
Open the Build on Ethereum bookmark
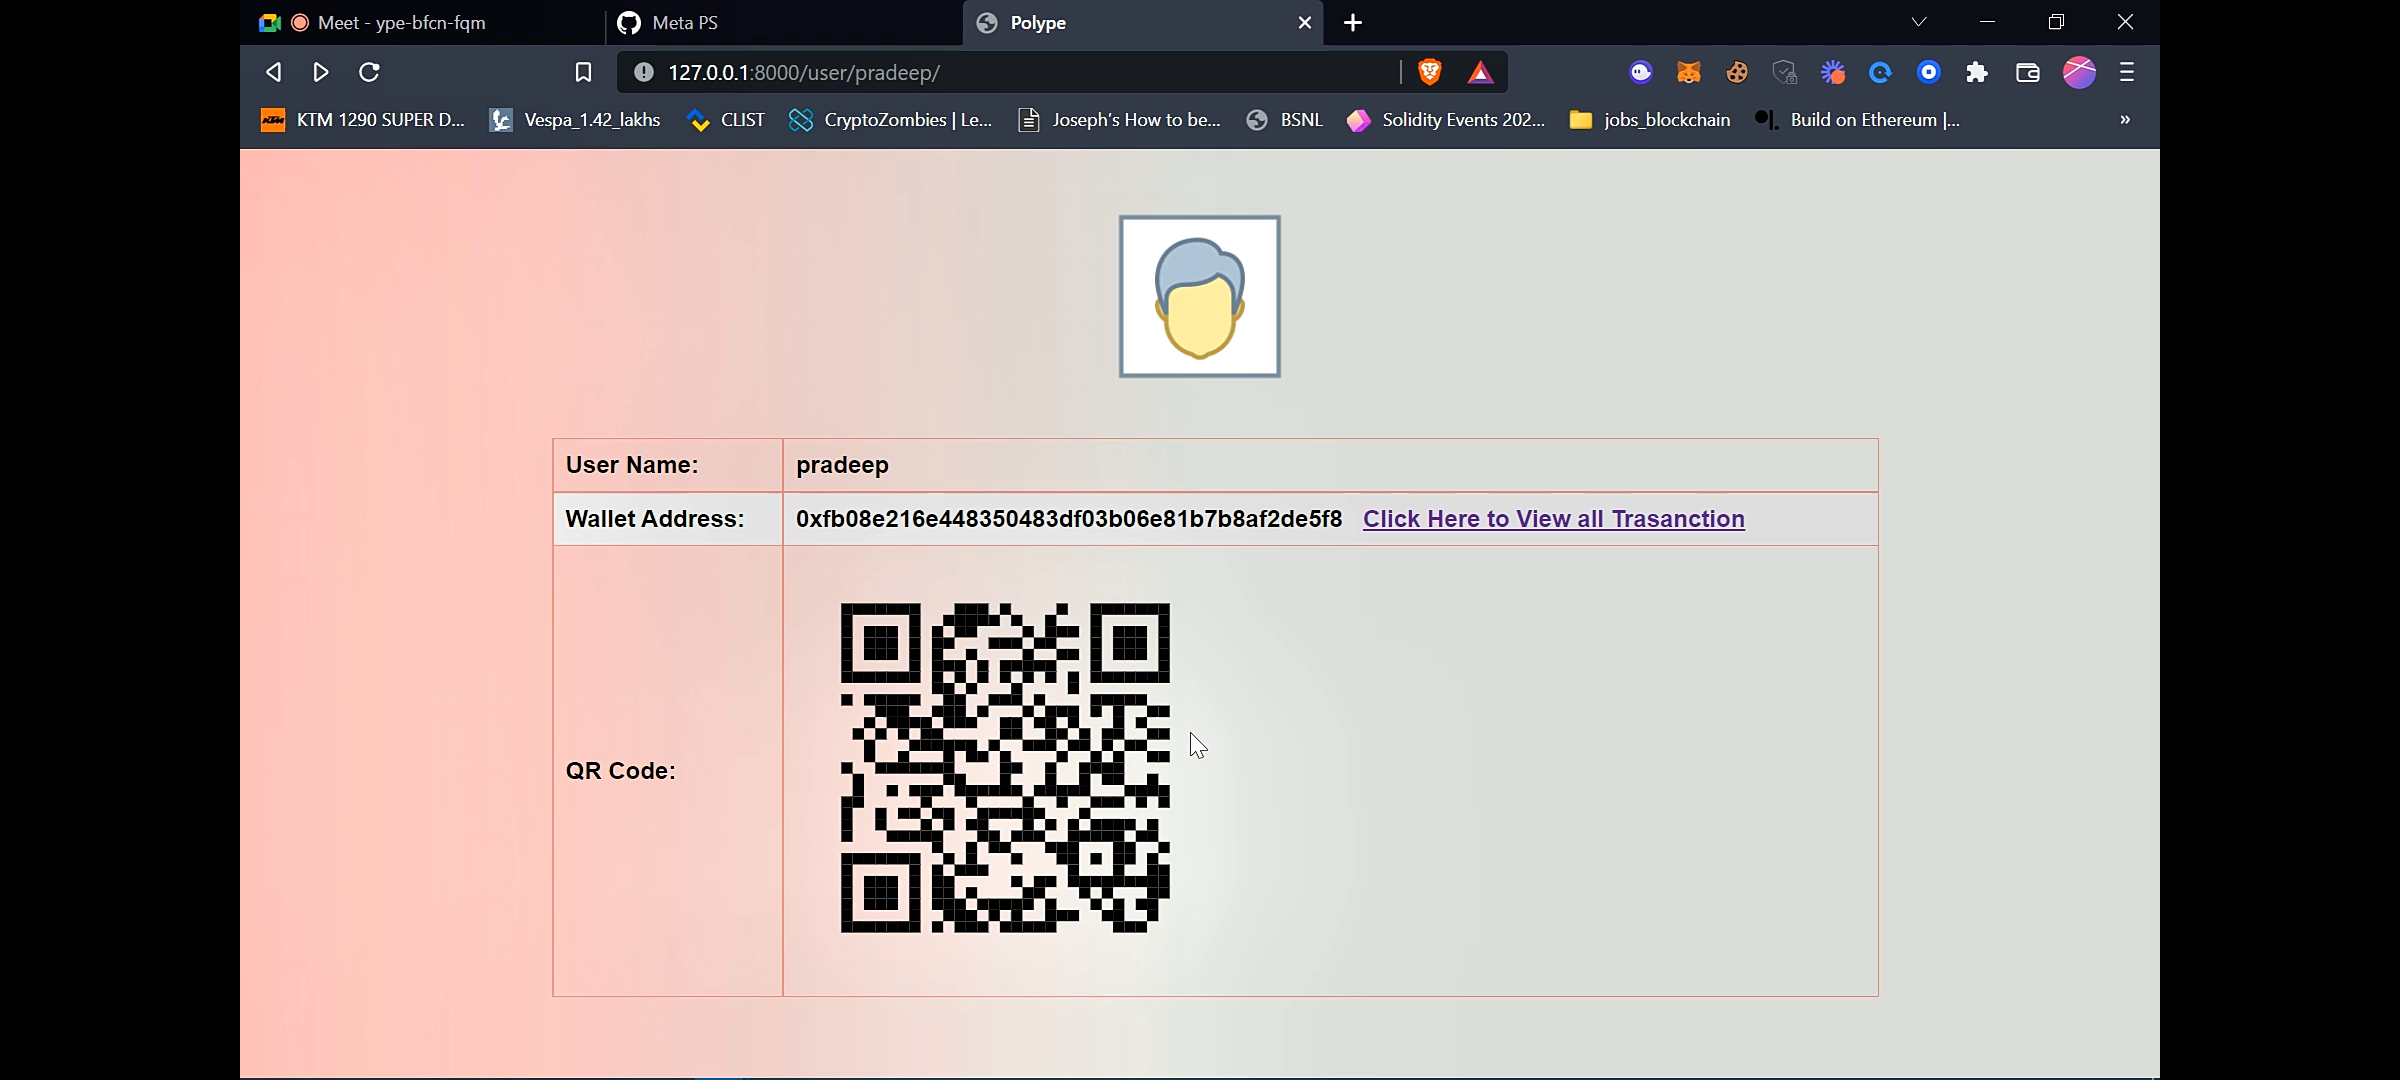1858,120
